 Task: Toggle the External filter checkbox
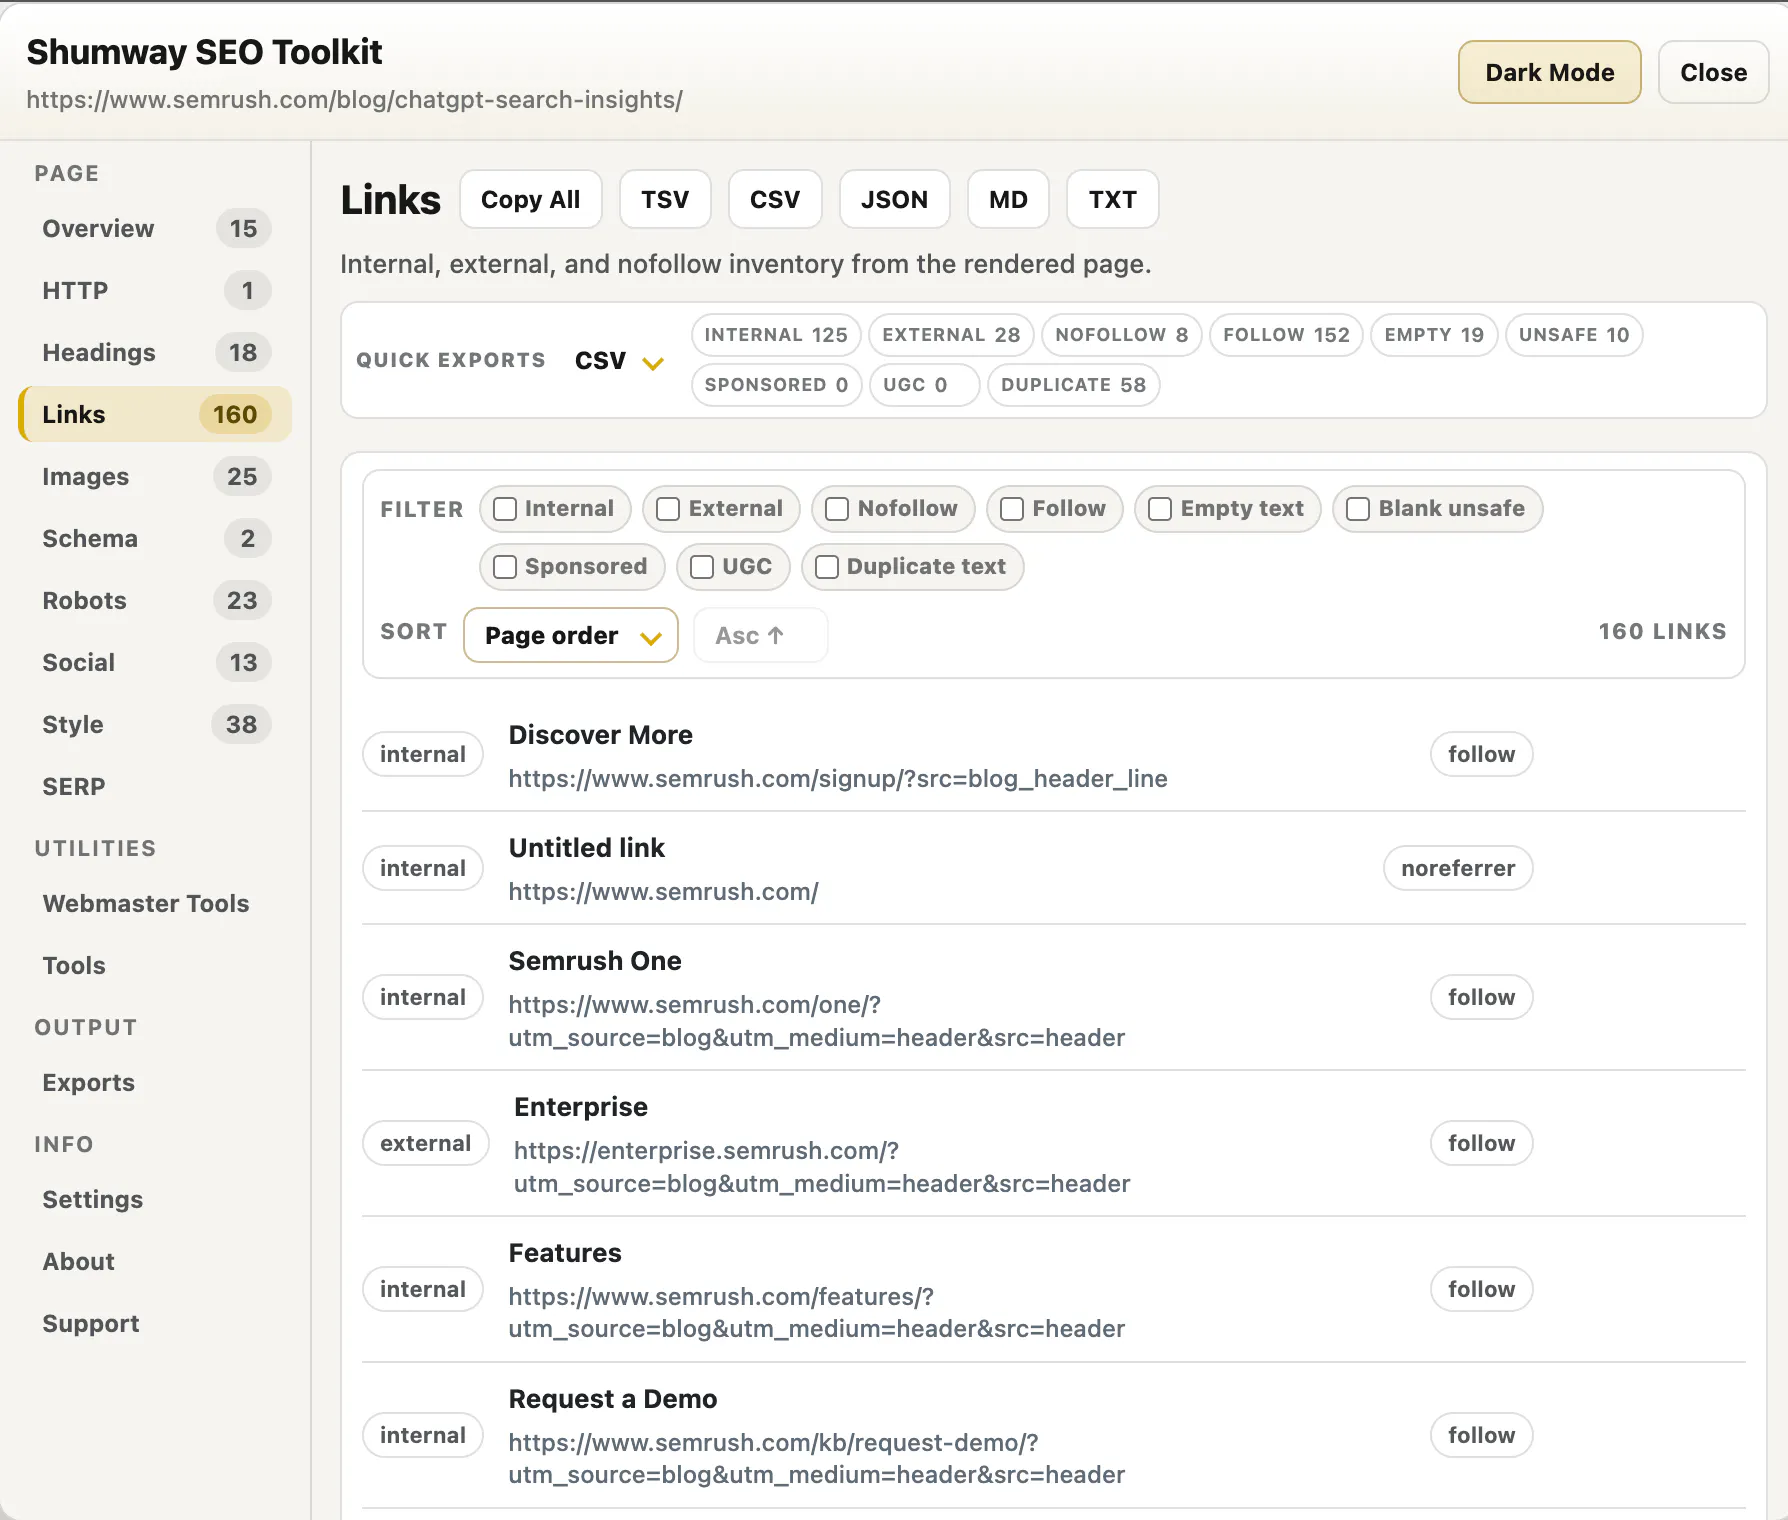(668, 509)
